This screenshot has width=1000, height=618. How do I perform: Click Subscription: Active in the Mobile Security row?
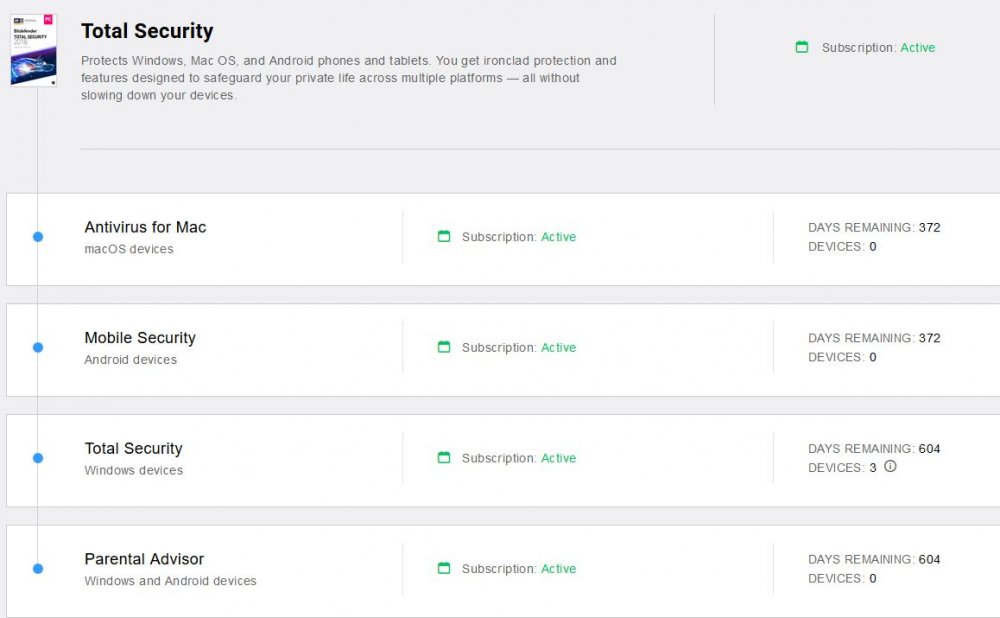[519, 348]
